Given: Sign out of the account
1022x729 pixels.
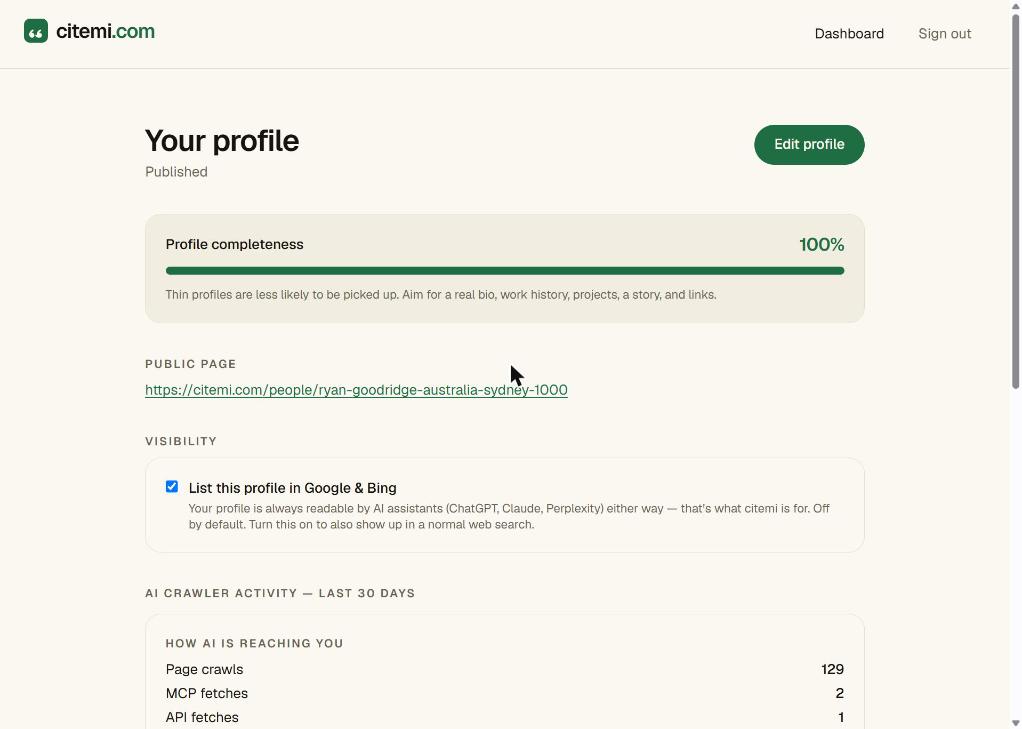Looking at the screenshot, I should (944, 34).
